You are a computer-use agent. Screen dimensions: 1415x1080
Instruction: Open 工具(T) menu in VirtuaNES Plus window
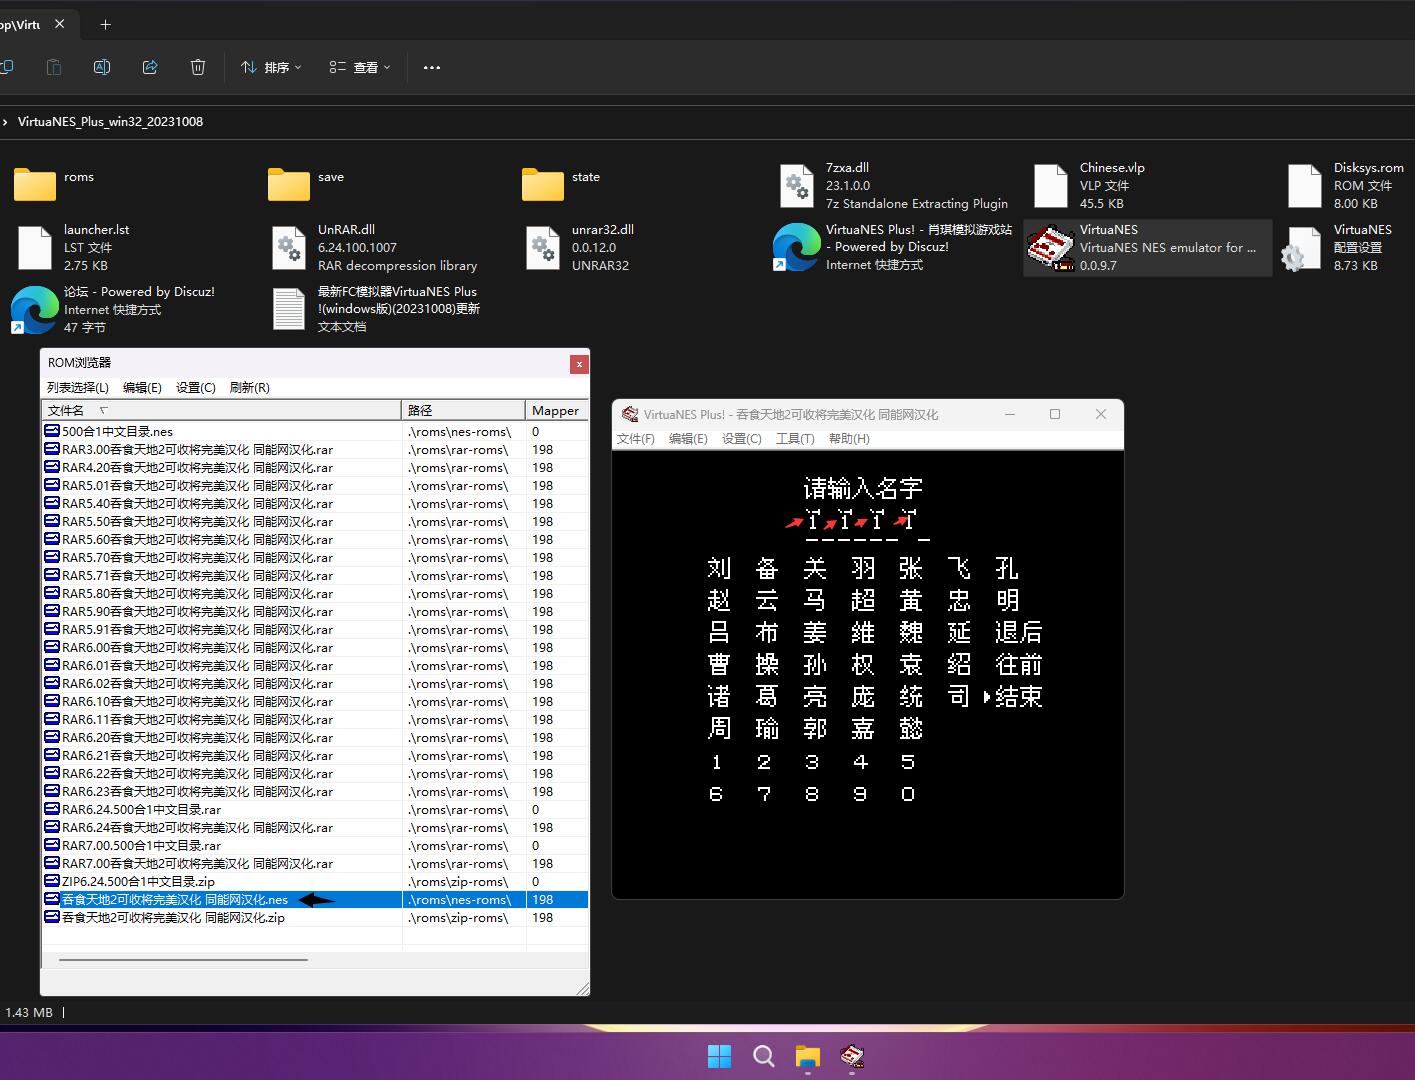click(x=795, y=439)
